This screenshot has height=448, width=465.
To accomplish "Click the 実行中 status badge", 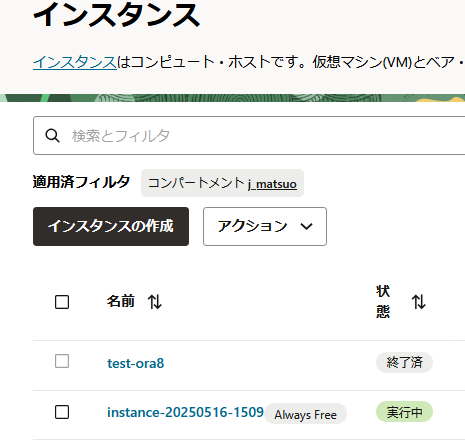I will click(x=404, y=412).
